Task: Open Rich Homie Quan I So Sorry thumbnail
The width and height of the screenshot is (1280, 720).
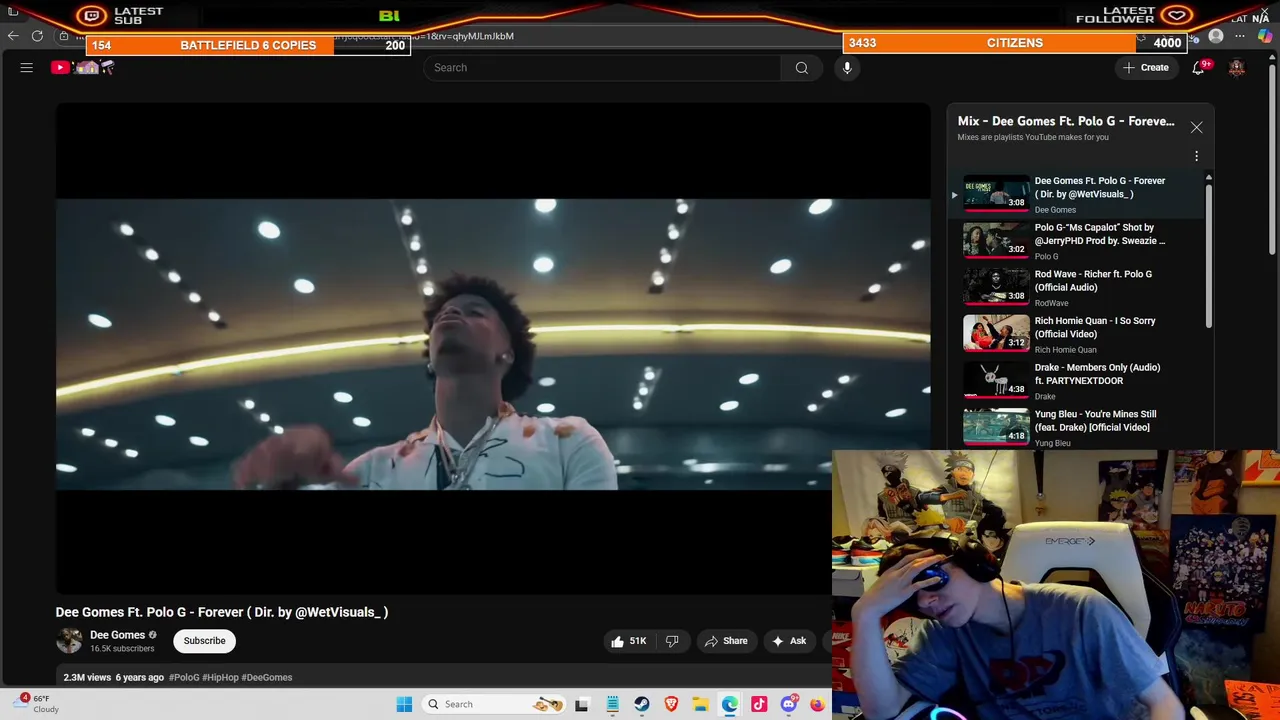Action: click(x=996, y=333)
